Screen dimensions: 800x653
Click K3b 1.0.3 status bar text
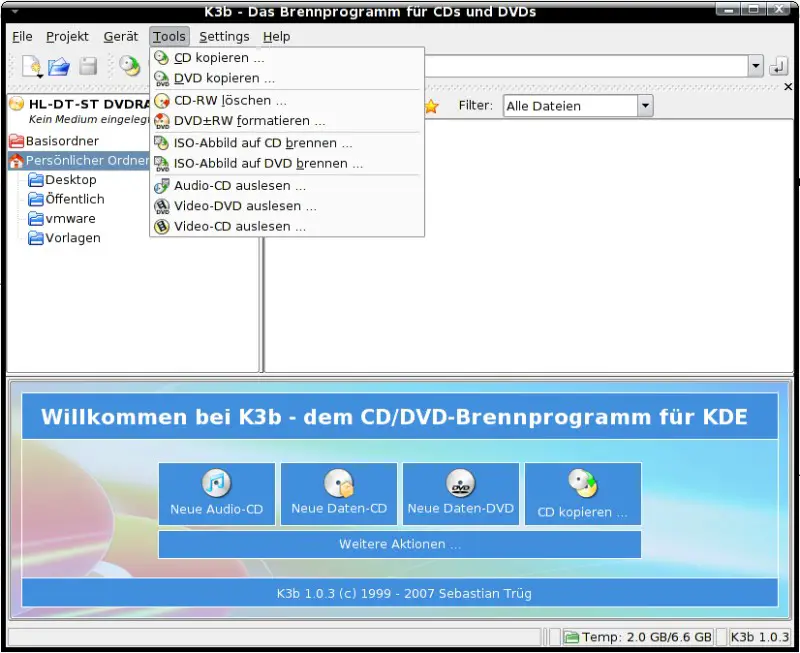[x=760, y=637]
